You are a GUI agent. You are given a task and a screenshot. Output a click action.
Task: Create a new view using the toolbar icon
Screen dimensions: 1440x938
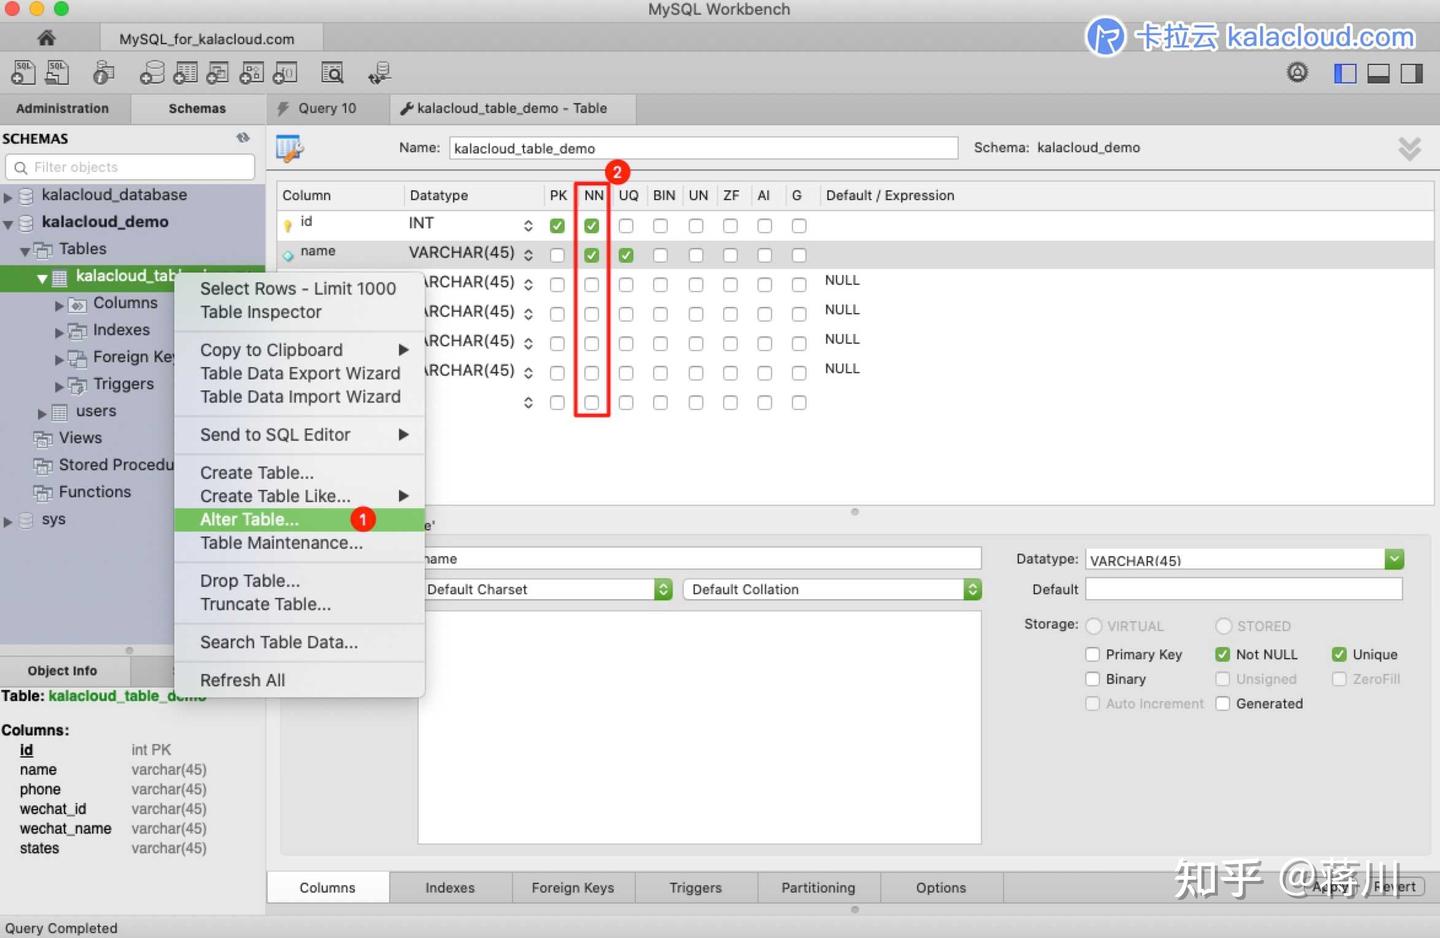[217, 72]
